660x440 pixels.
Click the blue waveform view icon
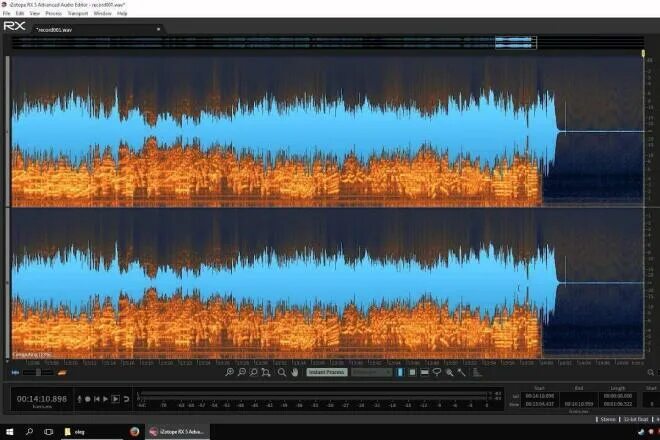click(x=16, y=372)
